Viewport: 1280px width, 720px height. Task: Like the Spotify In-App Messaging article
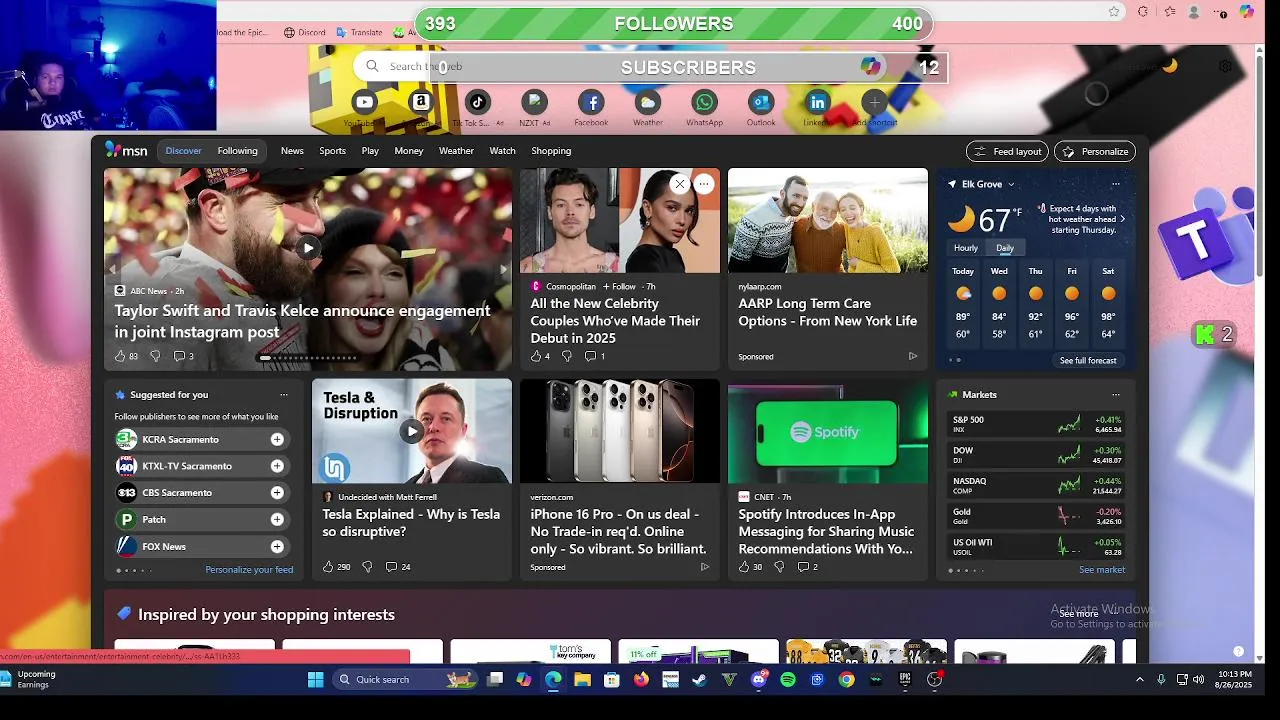click(x=744, y=567)
